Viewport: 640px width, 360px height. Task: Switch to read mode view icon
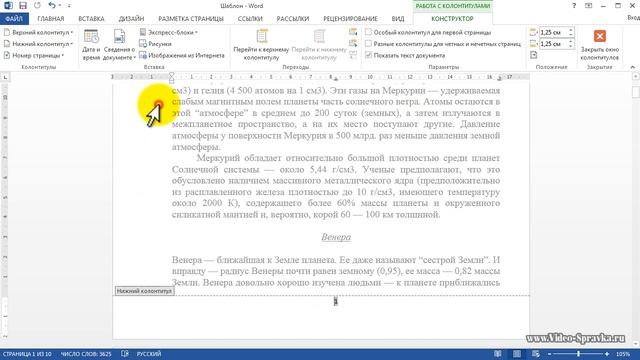pyautogui.click(x=498, y=354)
